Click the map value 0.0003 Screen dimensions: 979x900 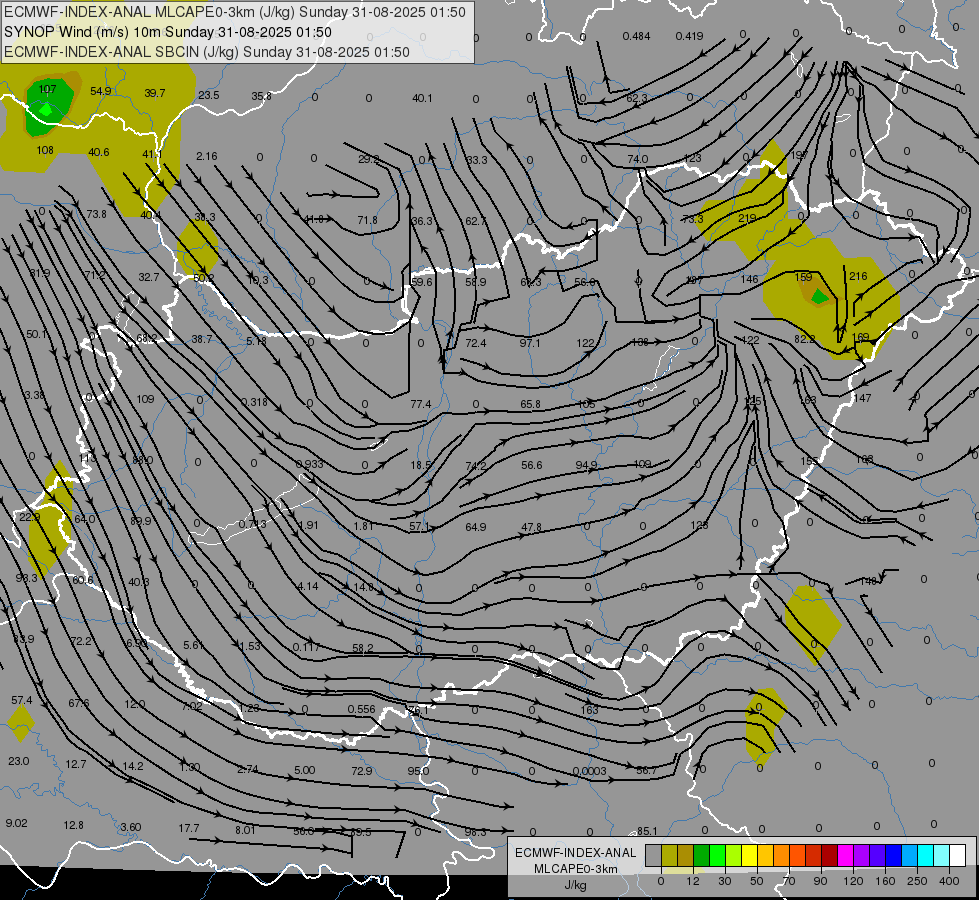coord(589,771)
